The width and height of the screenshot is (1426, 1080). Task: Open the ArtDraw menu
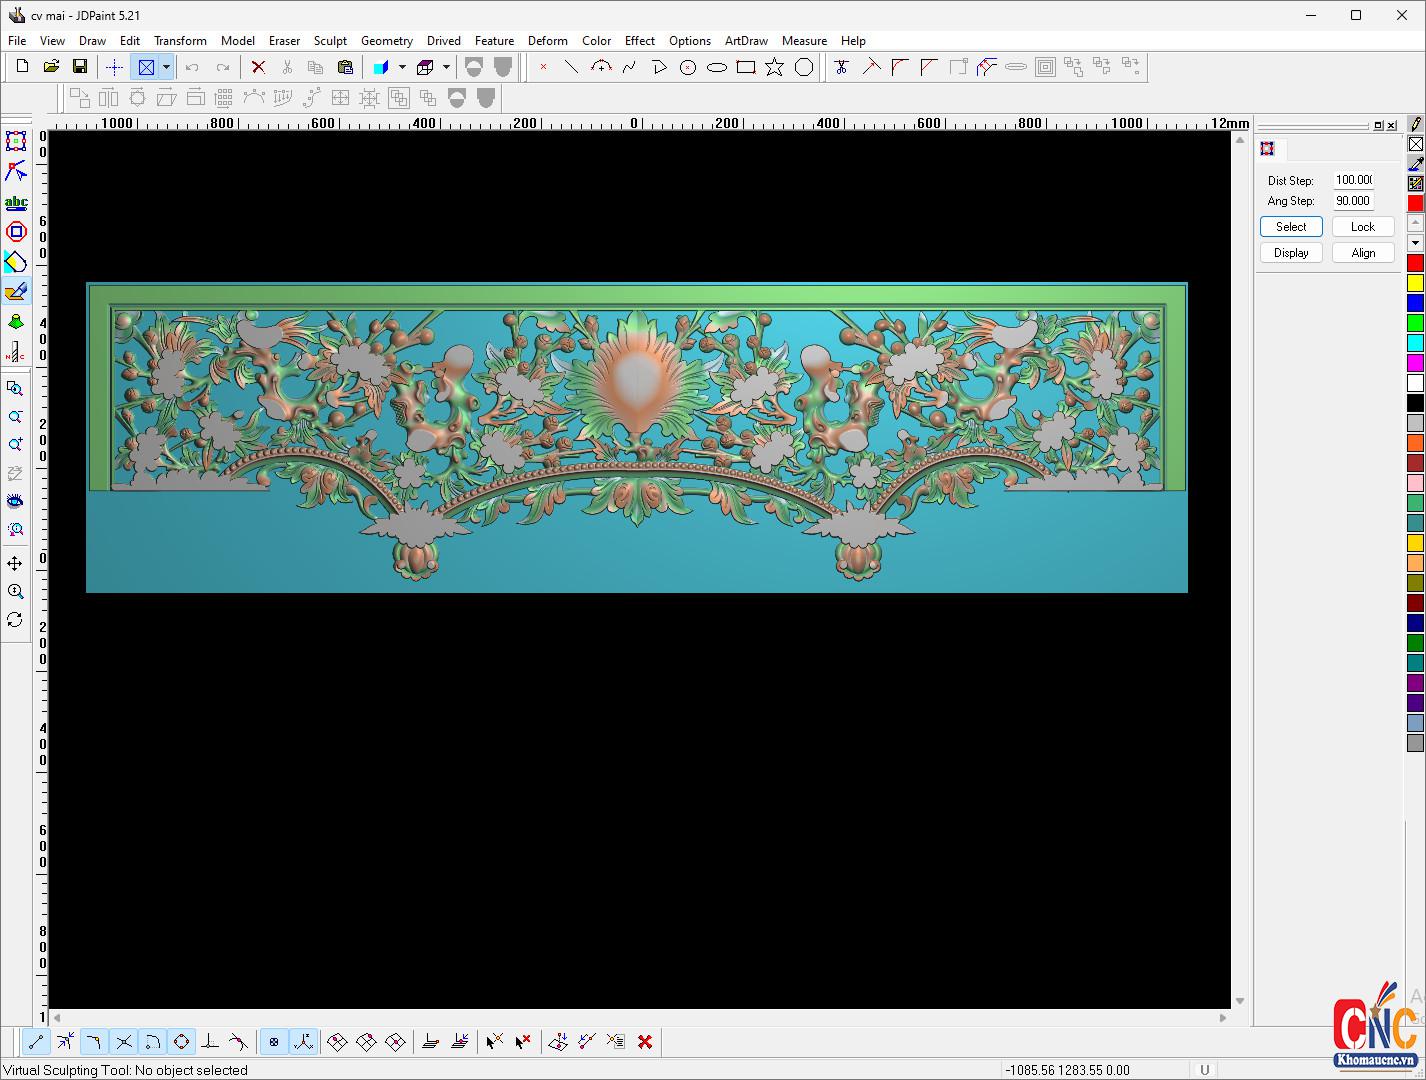746,41
